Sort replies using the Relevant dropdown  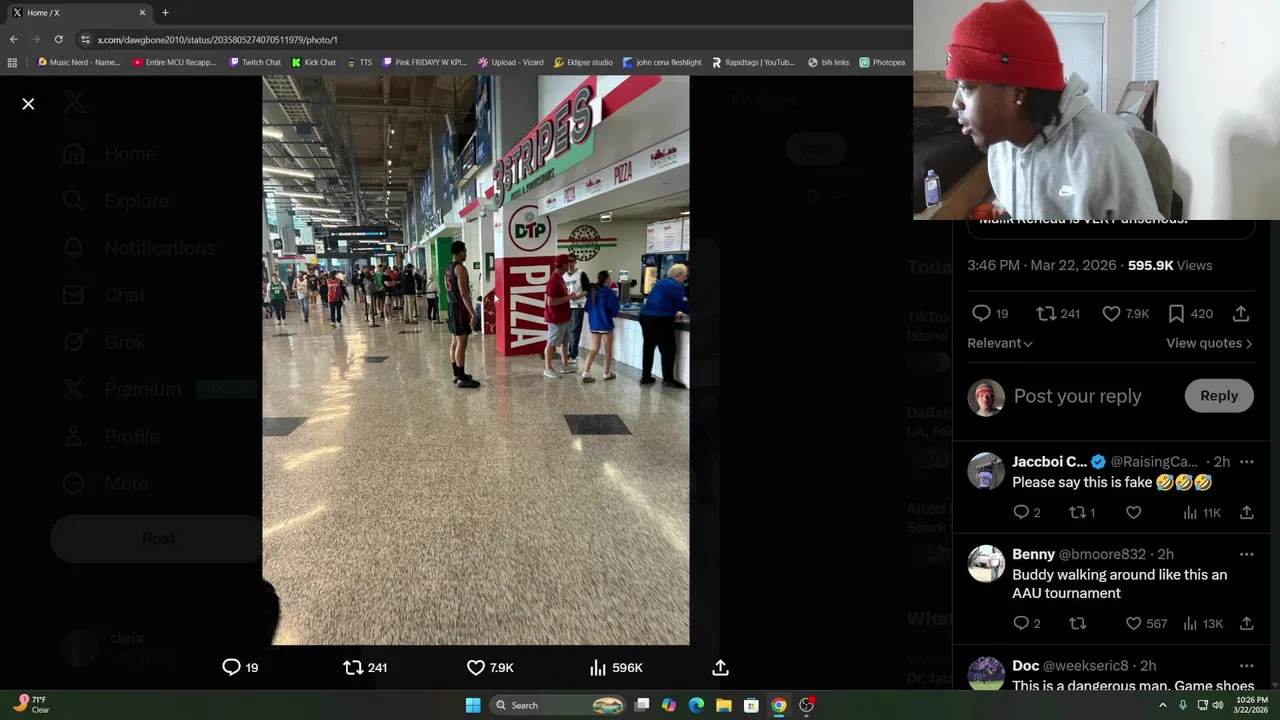click(x=1000, y=343)
